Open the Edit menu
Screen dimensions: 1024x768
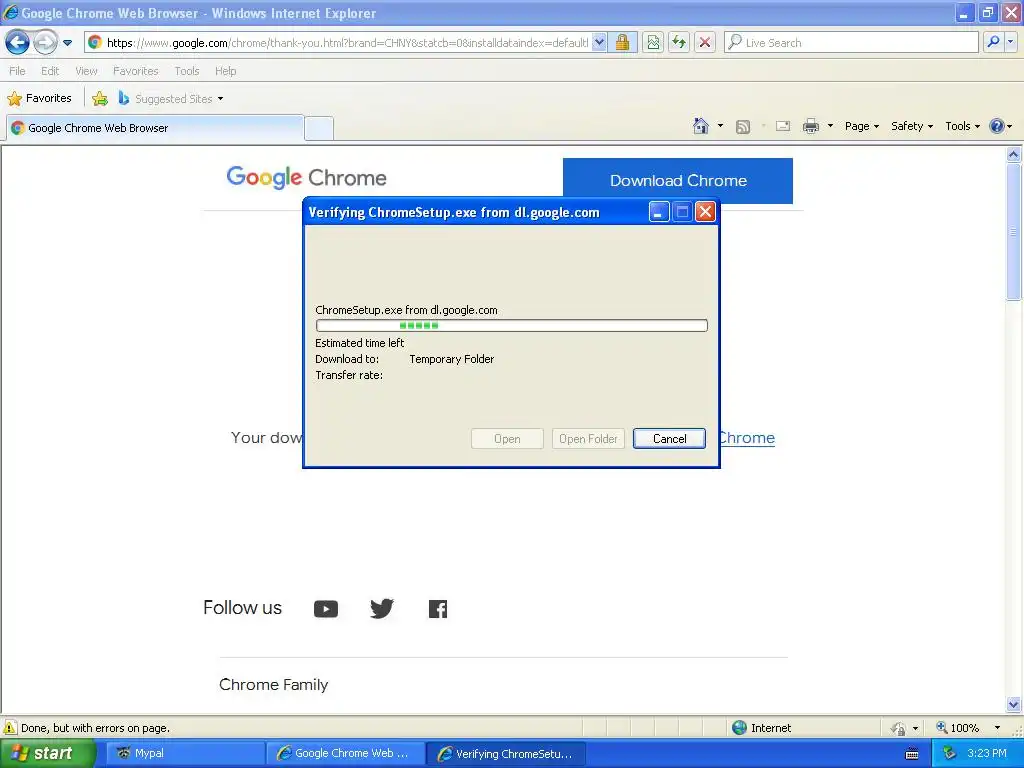(x=50, y=71)
